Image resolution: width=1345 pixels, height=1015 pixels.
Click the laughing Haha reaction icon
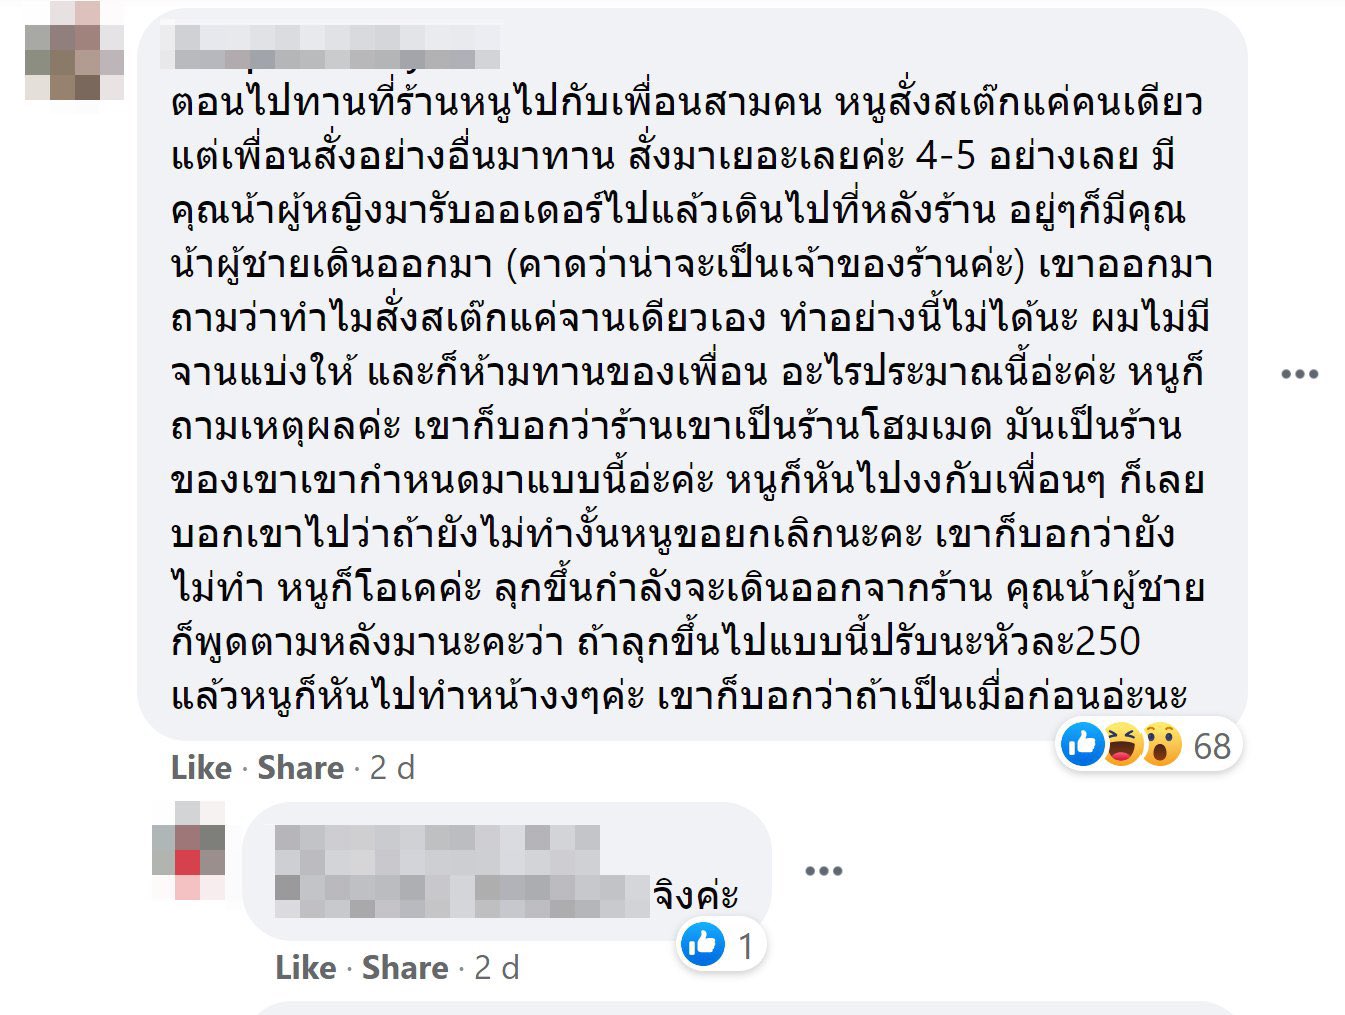tap(1122, 745)
